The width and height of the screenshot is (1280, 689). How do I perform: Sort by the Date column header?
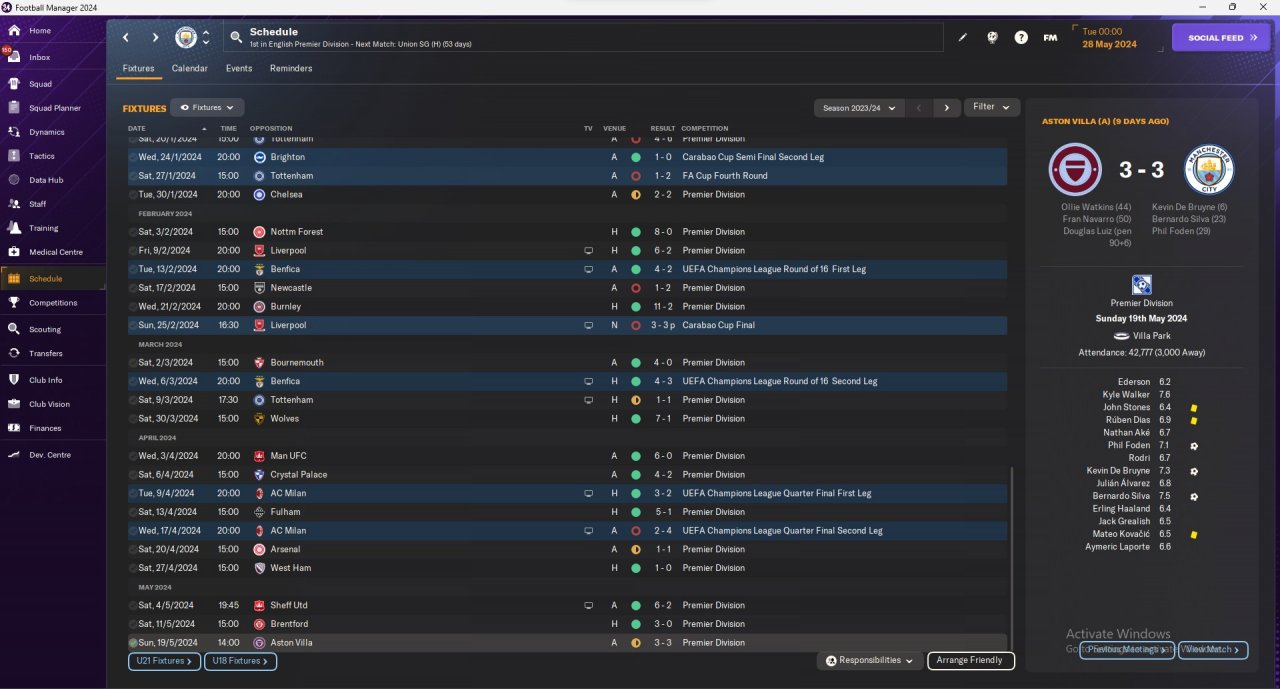point(136,128)
